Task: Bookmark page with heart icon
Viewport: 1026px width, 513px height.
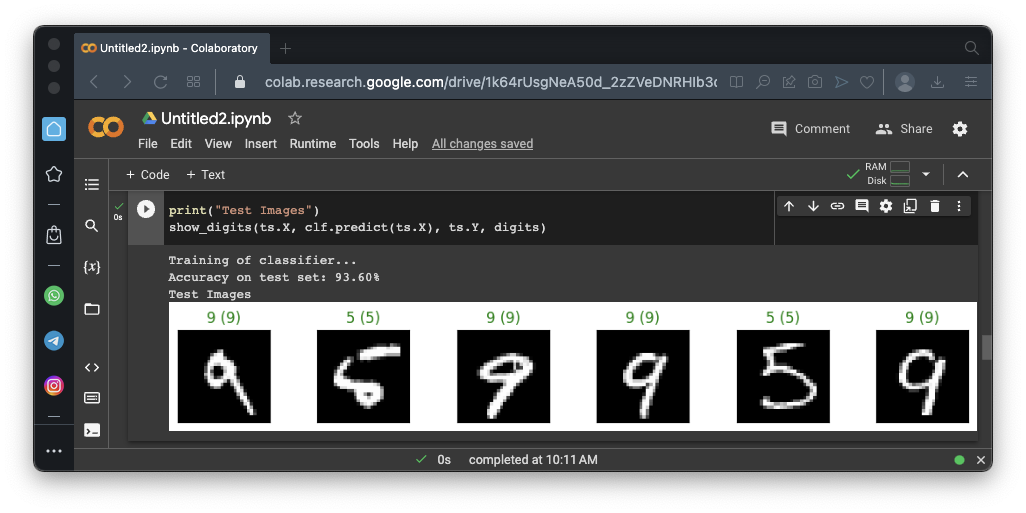Action: pos(866,82)
